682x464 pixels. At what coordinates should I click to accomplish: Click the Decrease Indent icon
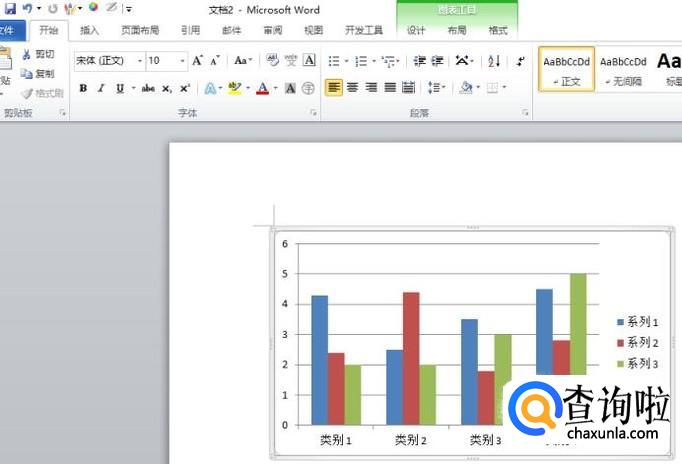pos(419,61)
